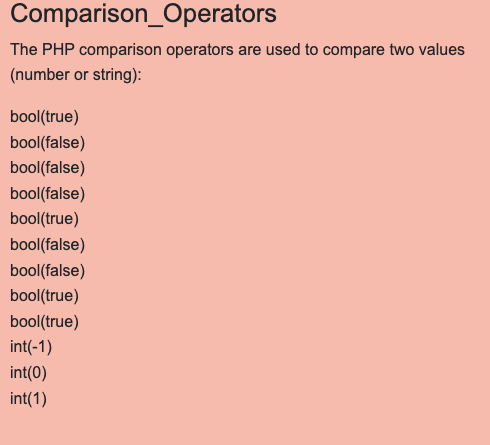This screenshot has width=490, height=445.
Task: Click the PHP comparison operators description paragraph
Action: (237, 62)
